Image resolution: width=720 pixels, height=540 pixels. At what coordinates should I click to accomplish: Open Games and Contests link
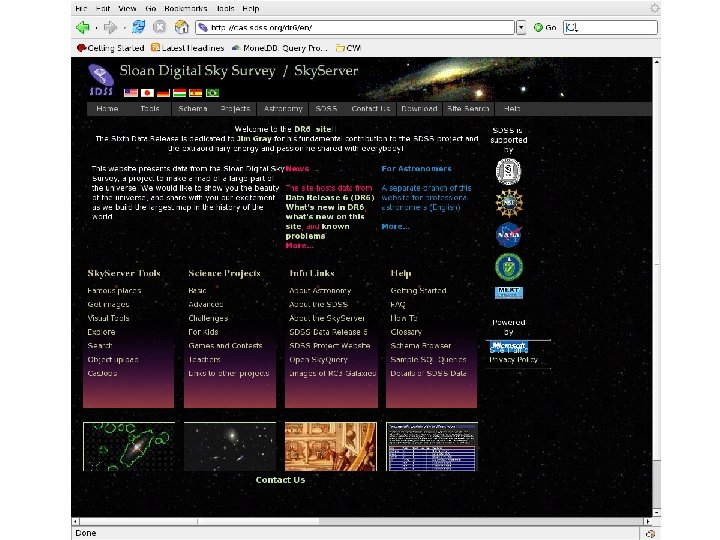(225, 346)
